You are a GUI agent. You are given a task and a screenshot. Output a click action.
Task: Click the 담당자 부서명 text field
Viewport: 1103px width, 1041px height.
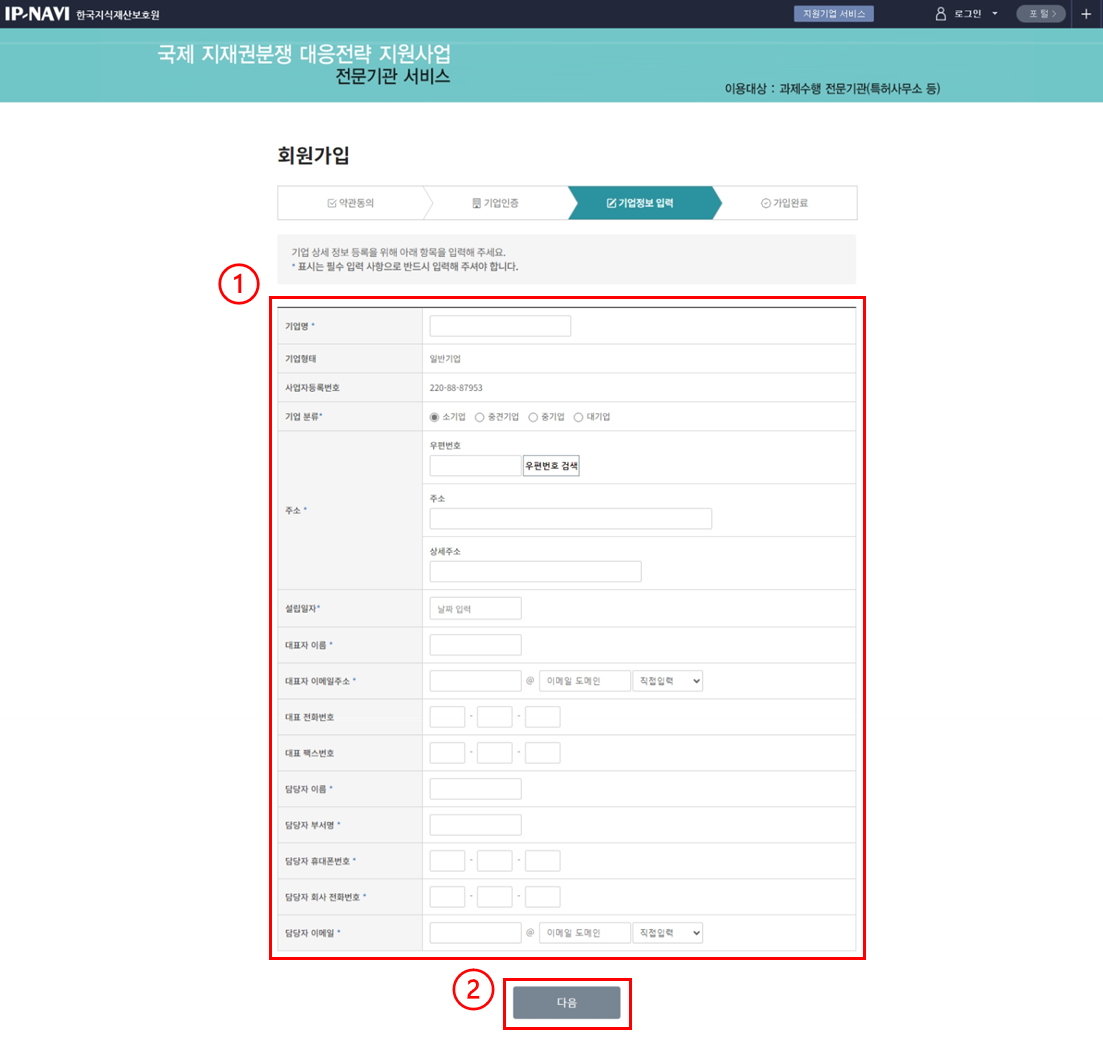click(475, 825)
